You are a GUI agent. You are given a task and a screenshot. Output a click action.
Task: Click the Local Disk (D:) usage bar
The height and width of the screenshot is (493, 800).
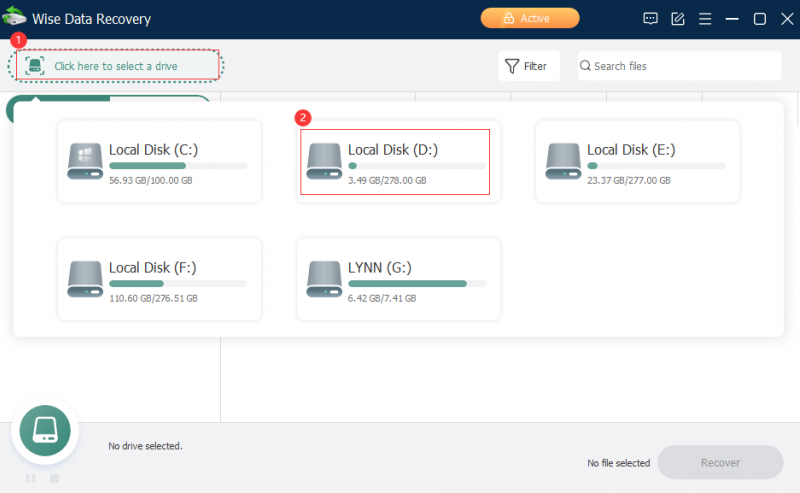click(x=417, y=166)
